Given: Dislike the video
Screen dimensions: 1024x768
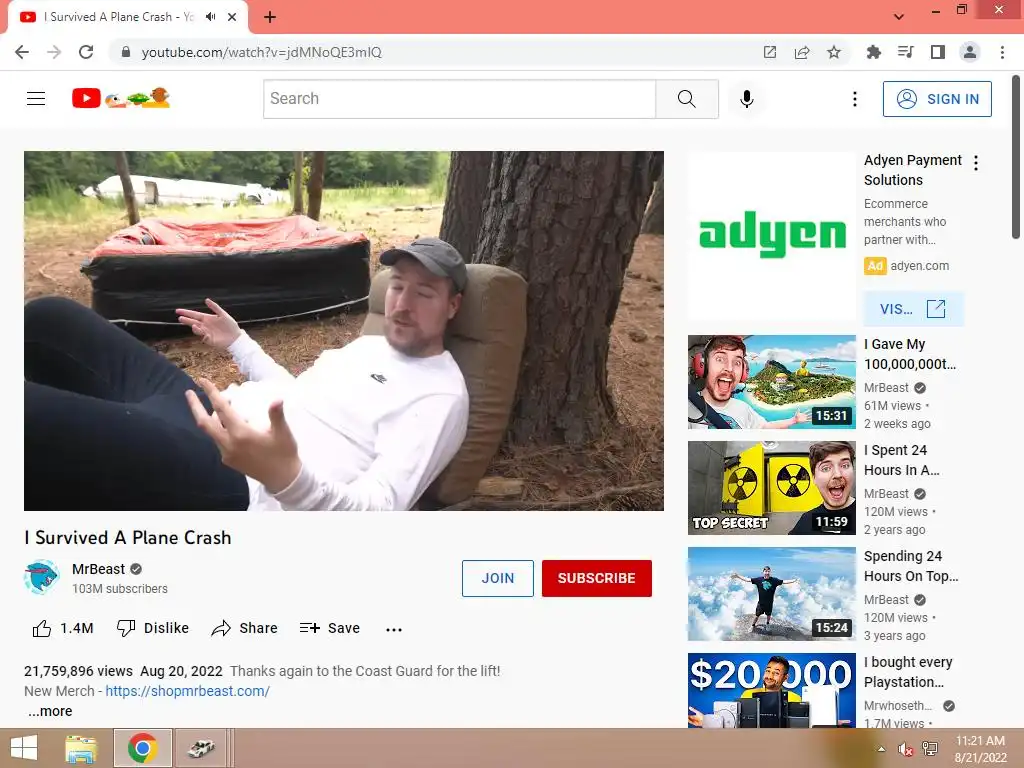Looking at the screenshot, I should coord(153,628).
